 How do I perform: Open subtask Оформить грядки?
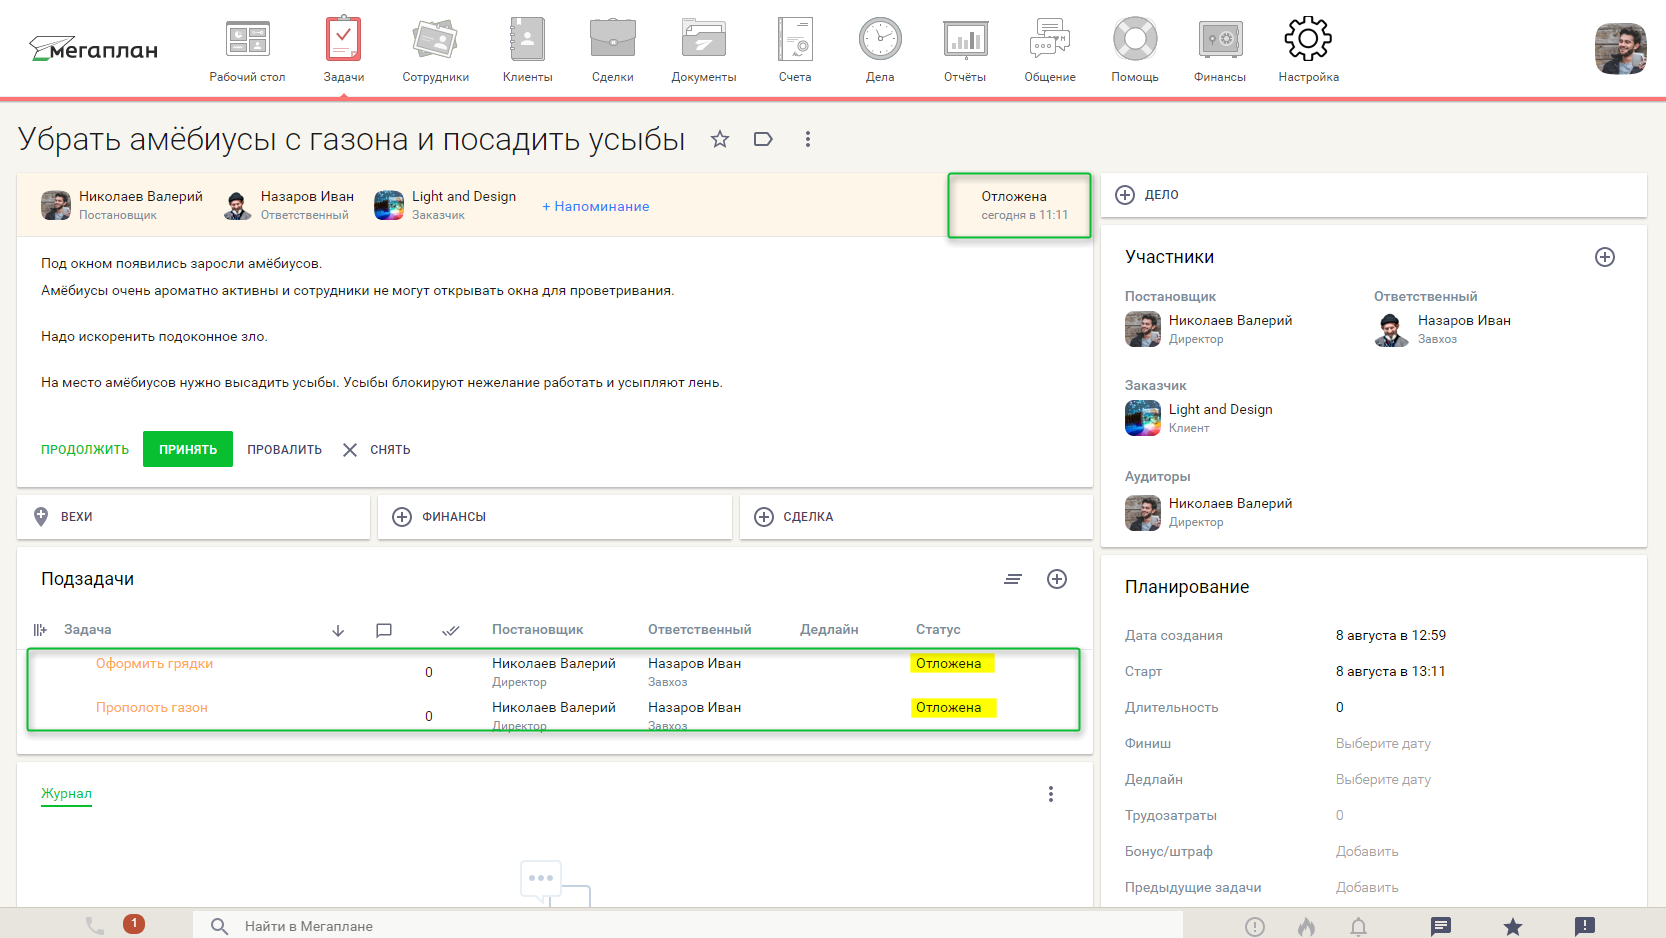pyautogui.click(x=154, y=663)
